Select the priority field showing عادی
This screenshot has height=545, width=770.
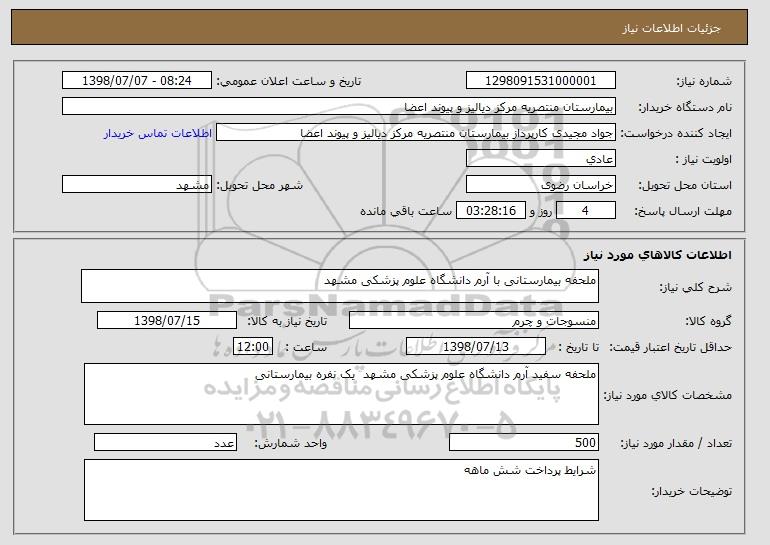(x=541, y=159)
